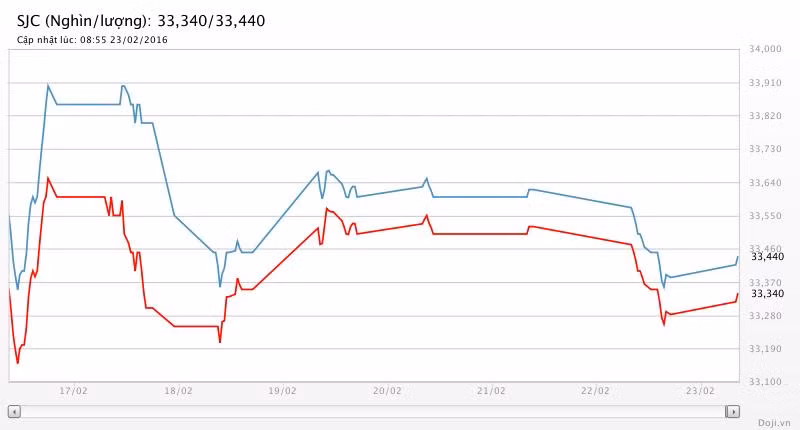Click the 33,550 y-axis label
800x430 pixels.
pyautogui.click(x=766, y=216)
